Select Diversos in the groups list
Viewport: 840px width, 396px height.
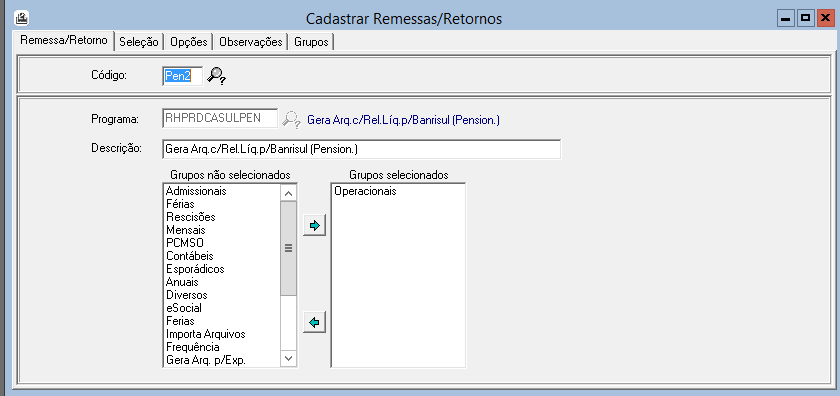(x=186, y=295)
